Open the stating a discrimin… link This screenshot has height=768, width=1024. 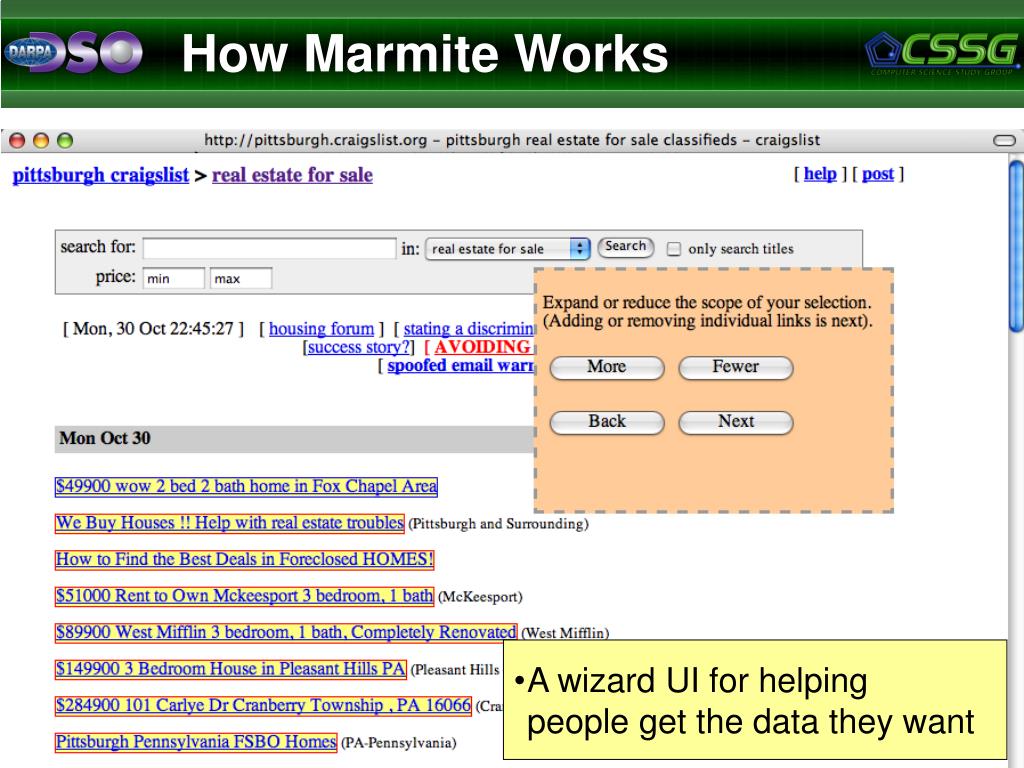point(469,328)
